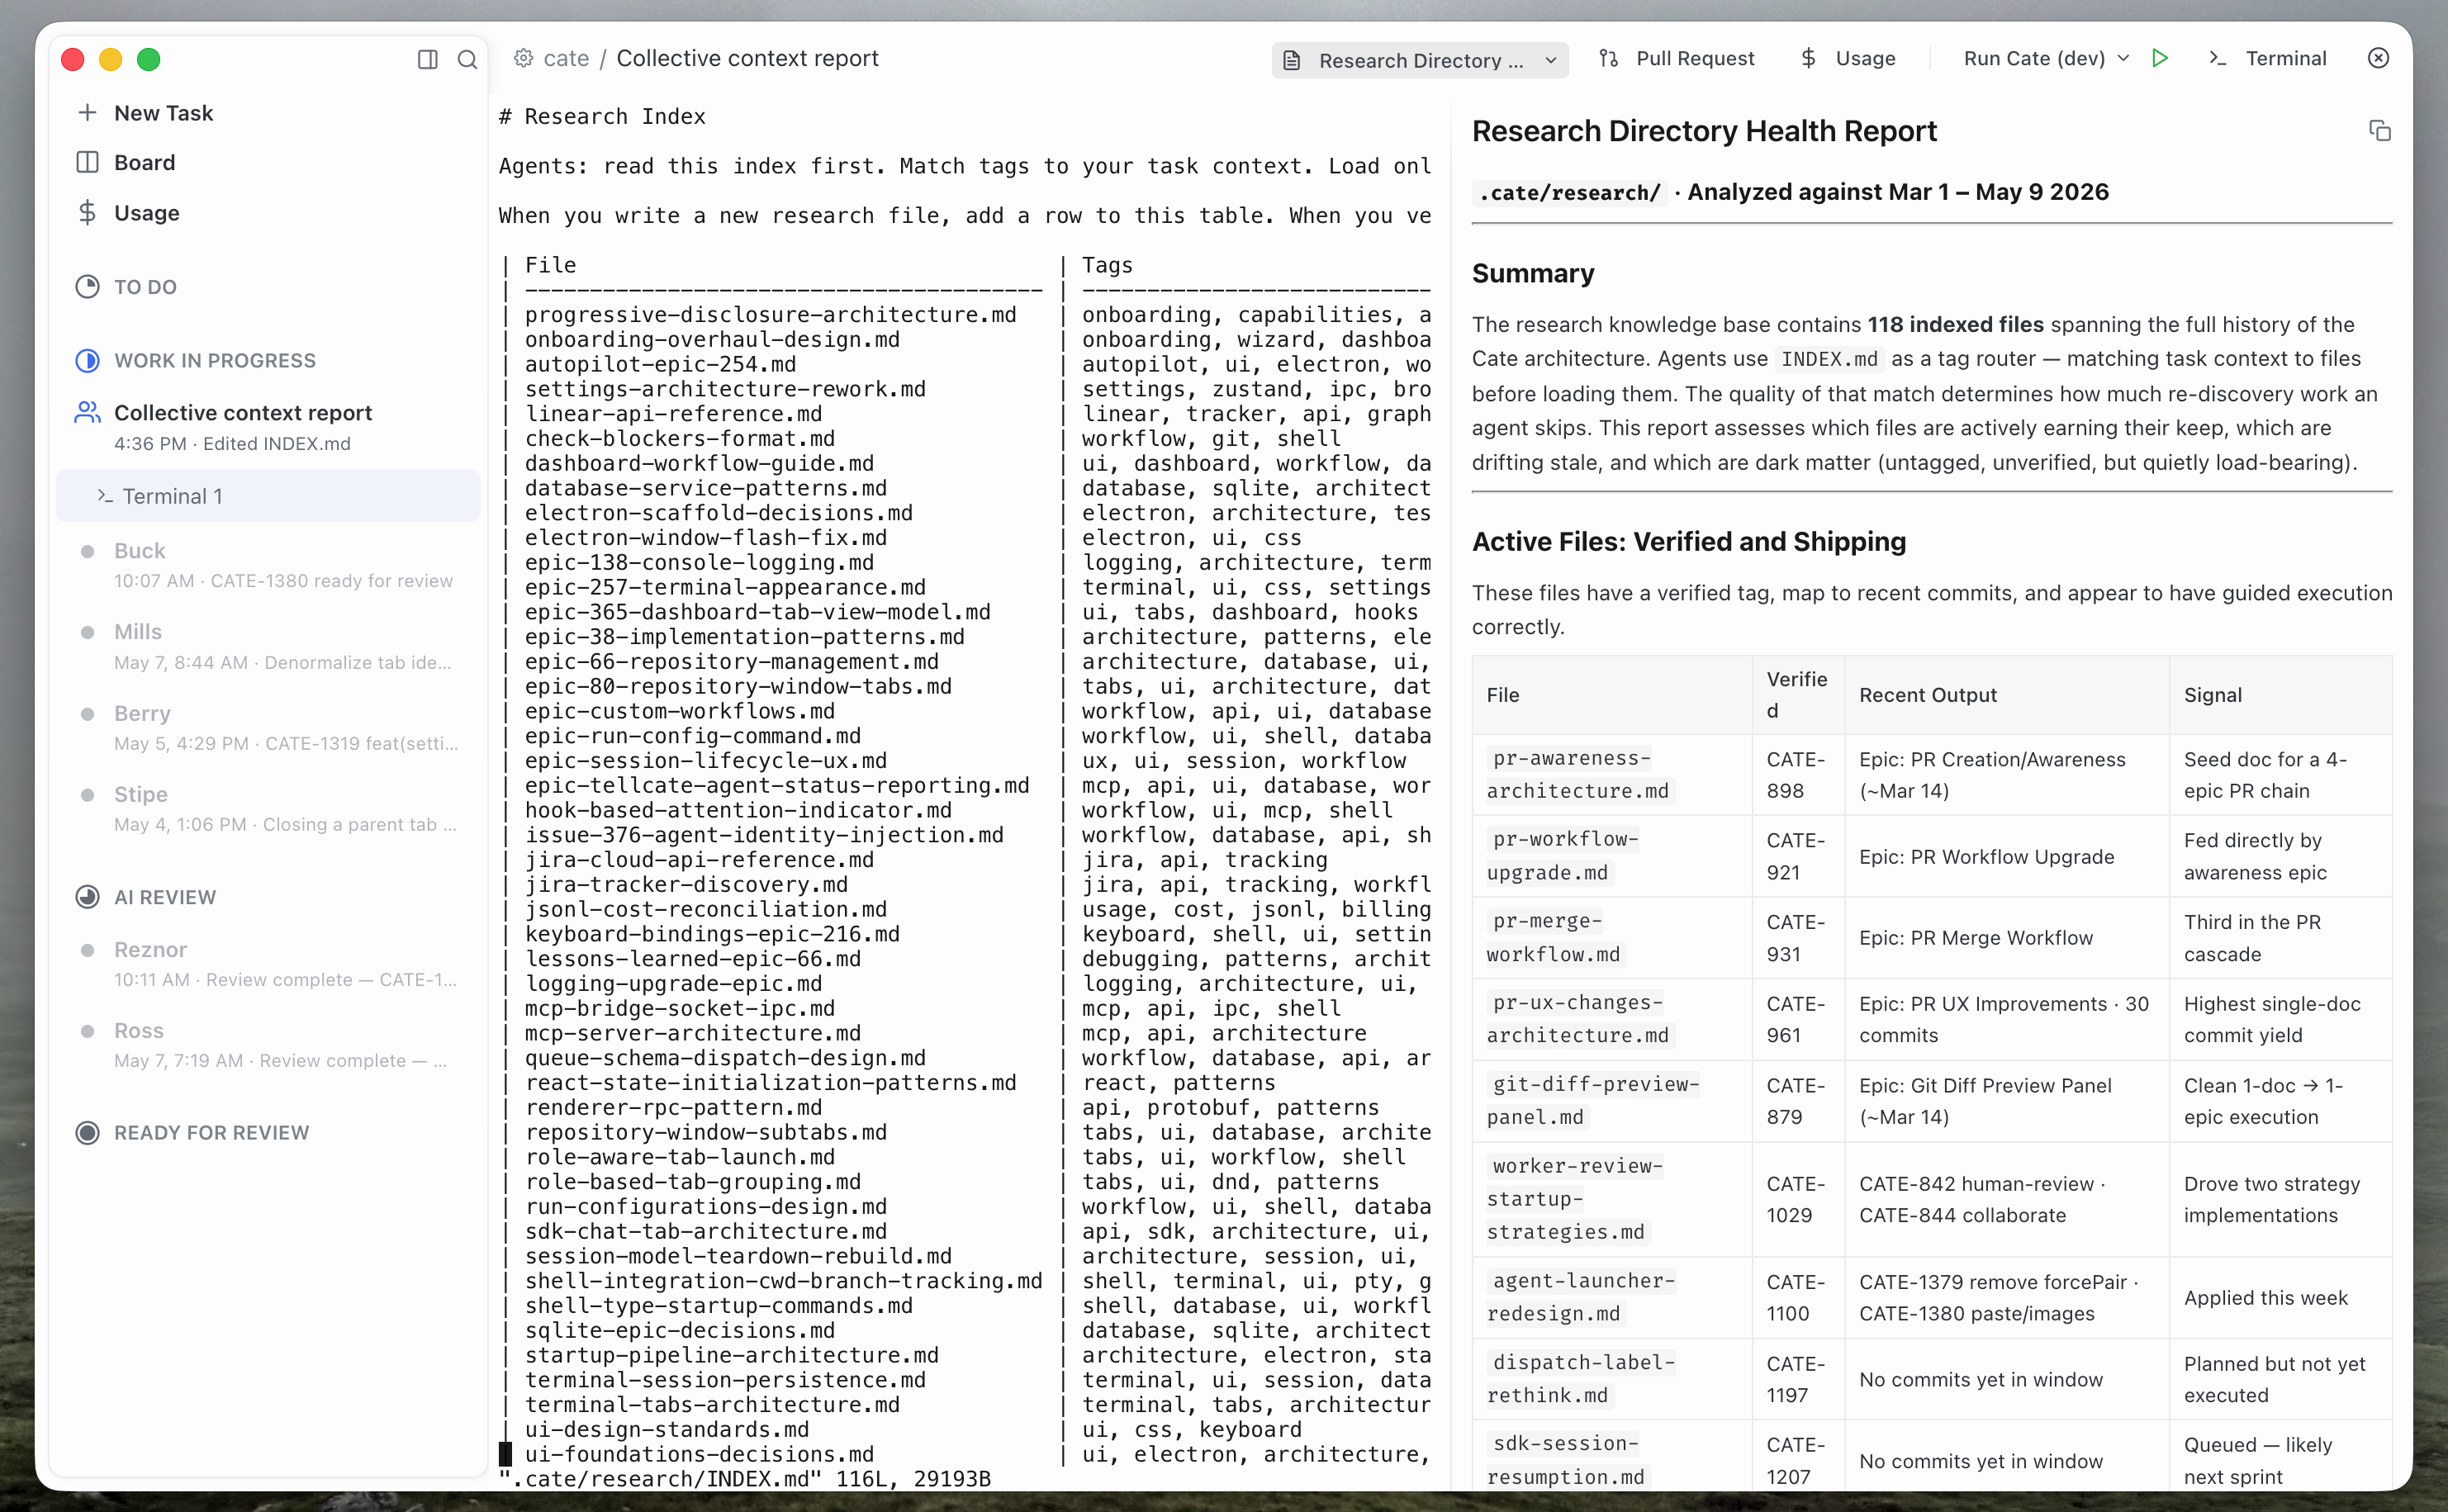Click the dollar icon beside sidebar Usage
2448x1512 pixels.
(87, 212)
